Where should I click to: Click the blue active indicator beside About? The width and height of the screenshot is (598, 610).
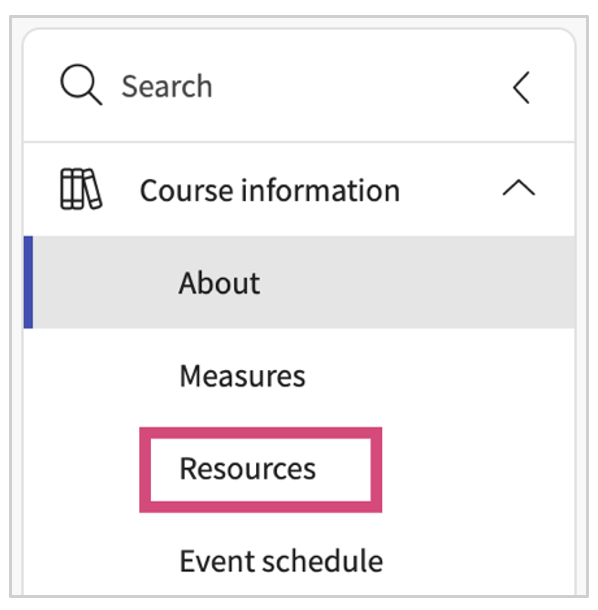(28, 282)
